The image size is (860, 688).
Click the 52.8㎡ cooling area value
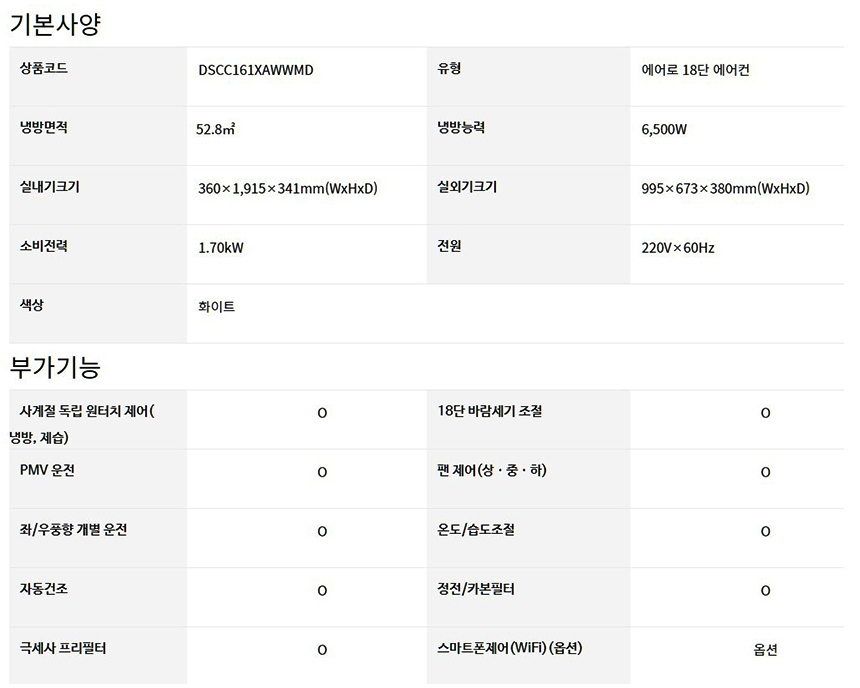click(216, 129)
